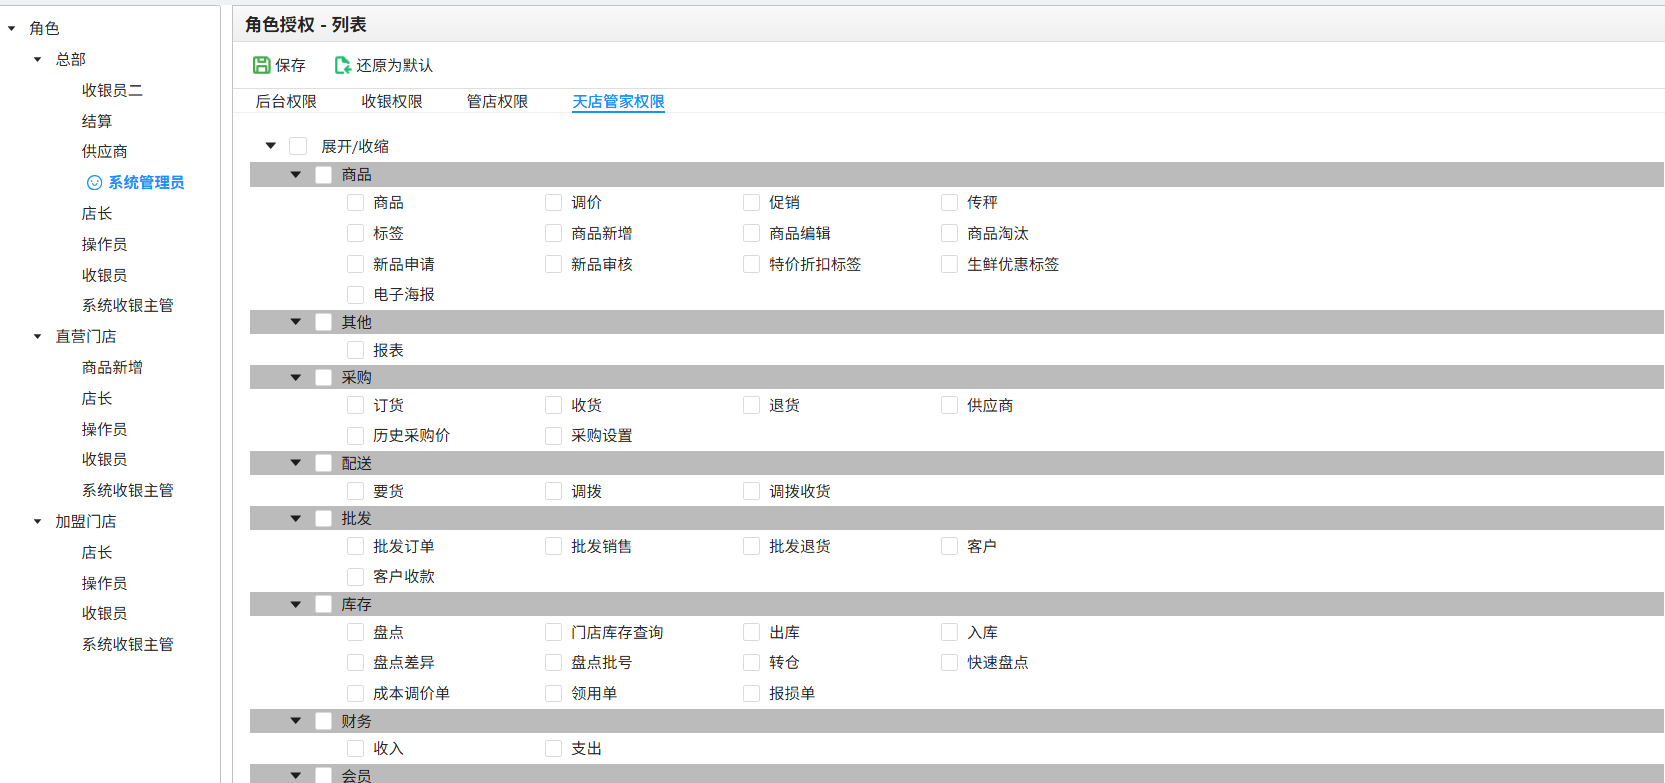Click the restore-to-default icon
Viewport: 1665px width, 783px height.
pos(342,65)
